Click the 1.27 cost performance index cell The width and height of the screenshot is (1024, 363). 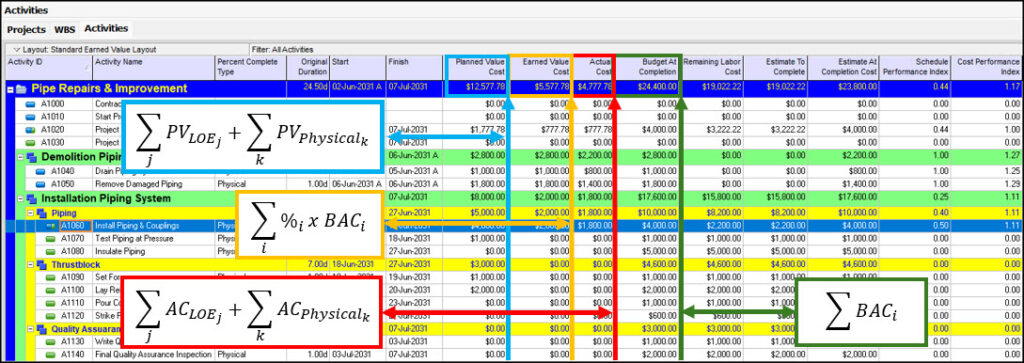coord(1012,157)
